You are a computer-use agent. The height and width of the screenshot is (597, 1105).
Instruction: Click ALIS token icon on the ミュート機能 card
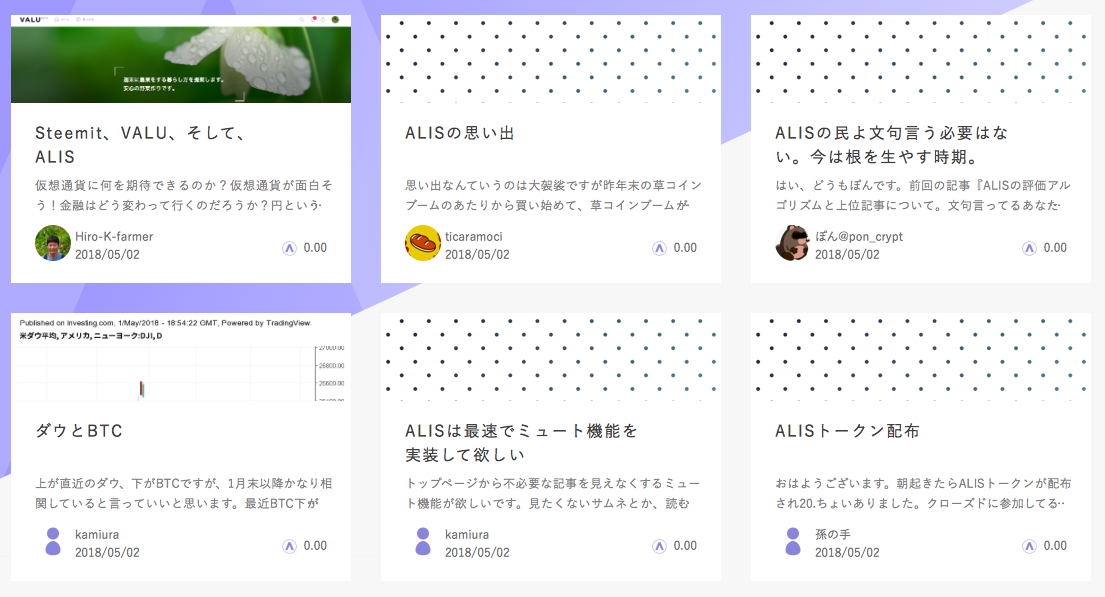[659, 546]
